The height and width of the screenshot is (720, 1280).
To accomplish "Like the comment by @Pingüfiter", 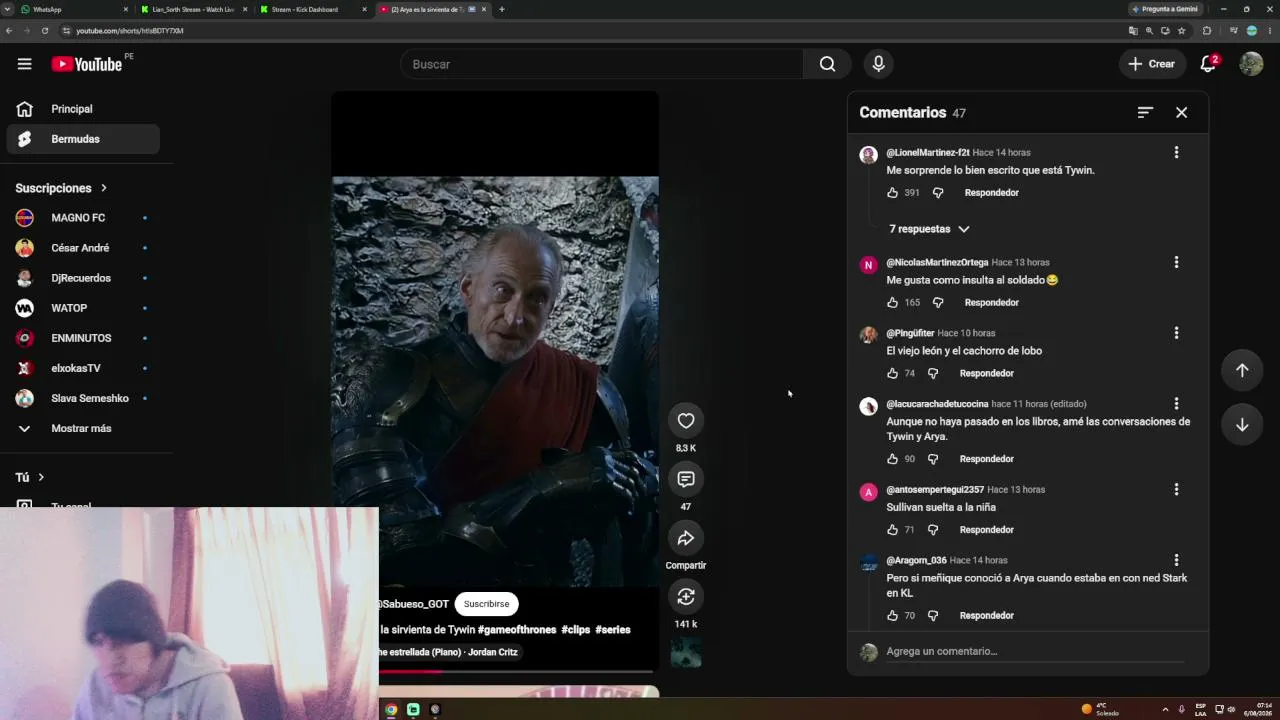I will coord(893,374).
